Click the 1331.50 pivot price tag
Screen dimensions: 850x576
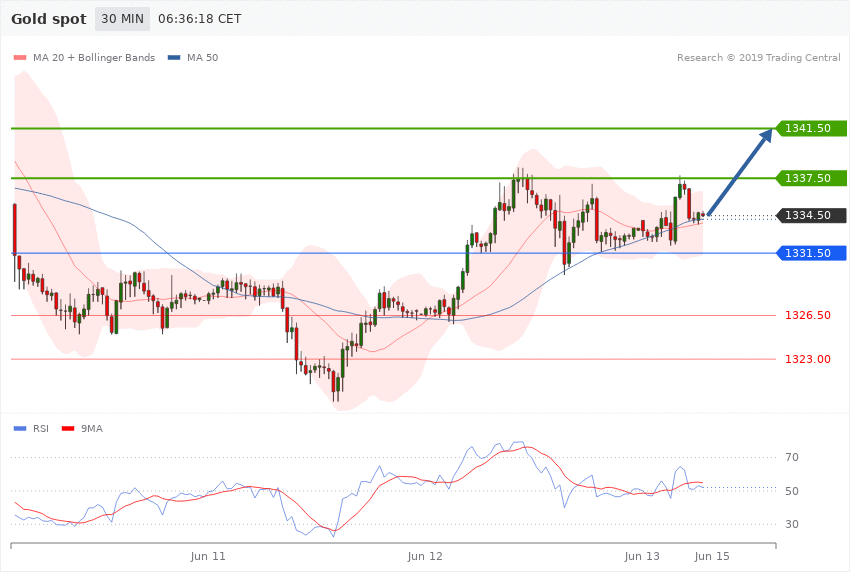[811, 253]
